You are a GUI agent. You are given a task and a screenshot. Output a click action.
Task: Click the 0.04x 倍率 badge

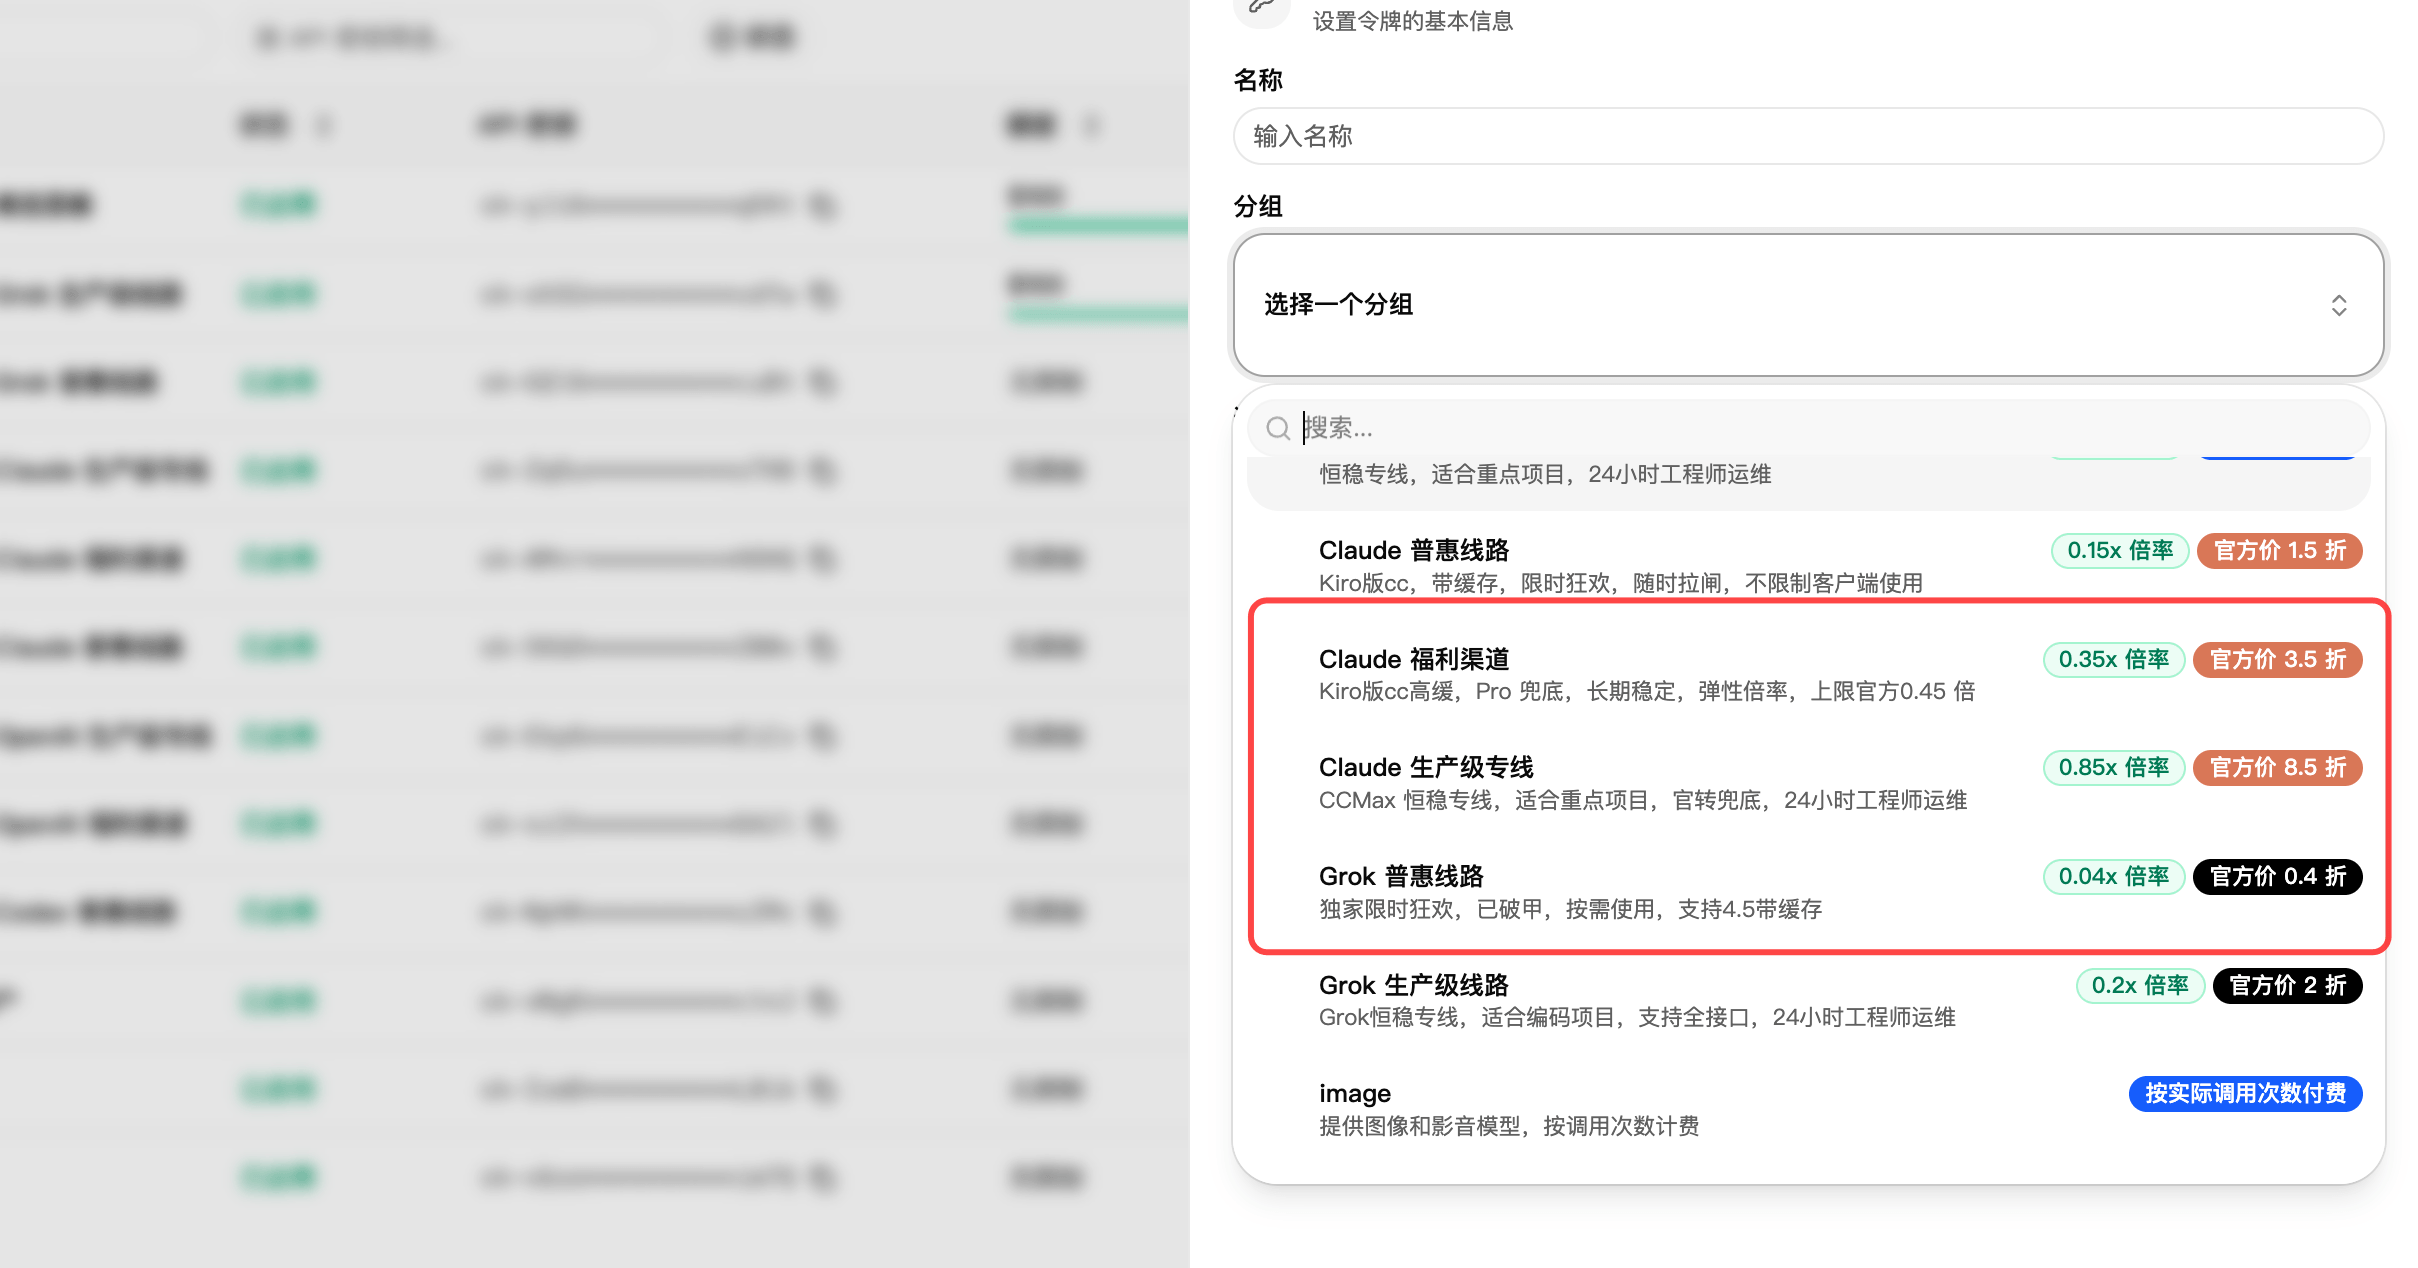[x=2114, y=876]
